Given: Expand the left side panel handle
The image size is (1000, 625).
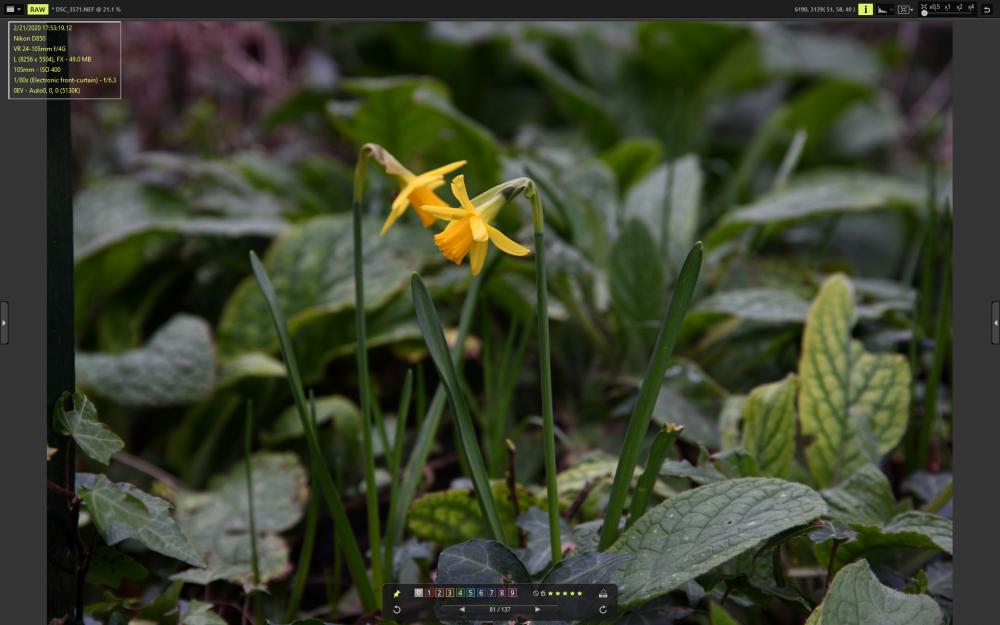Looking at the screenshot, I should (x=4, y=323).
